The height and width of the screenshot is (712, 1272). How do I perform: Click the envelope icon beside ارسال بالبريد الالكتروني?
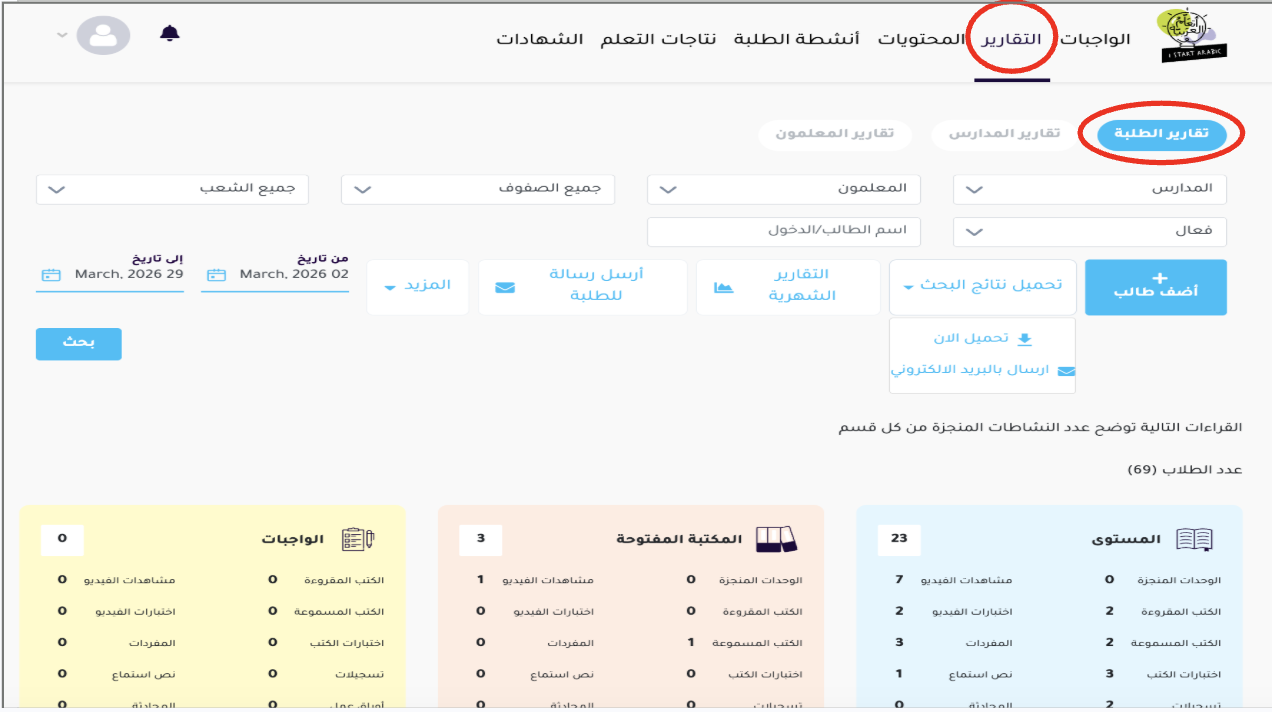point(1066,371)
